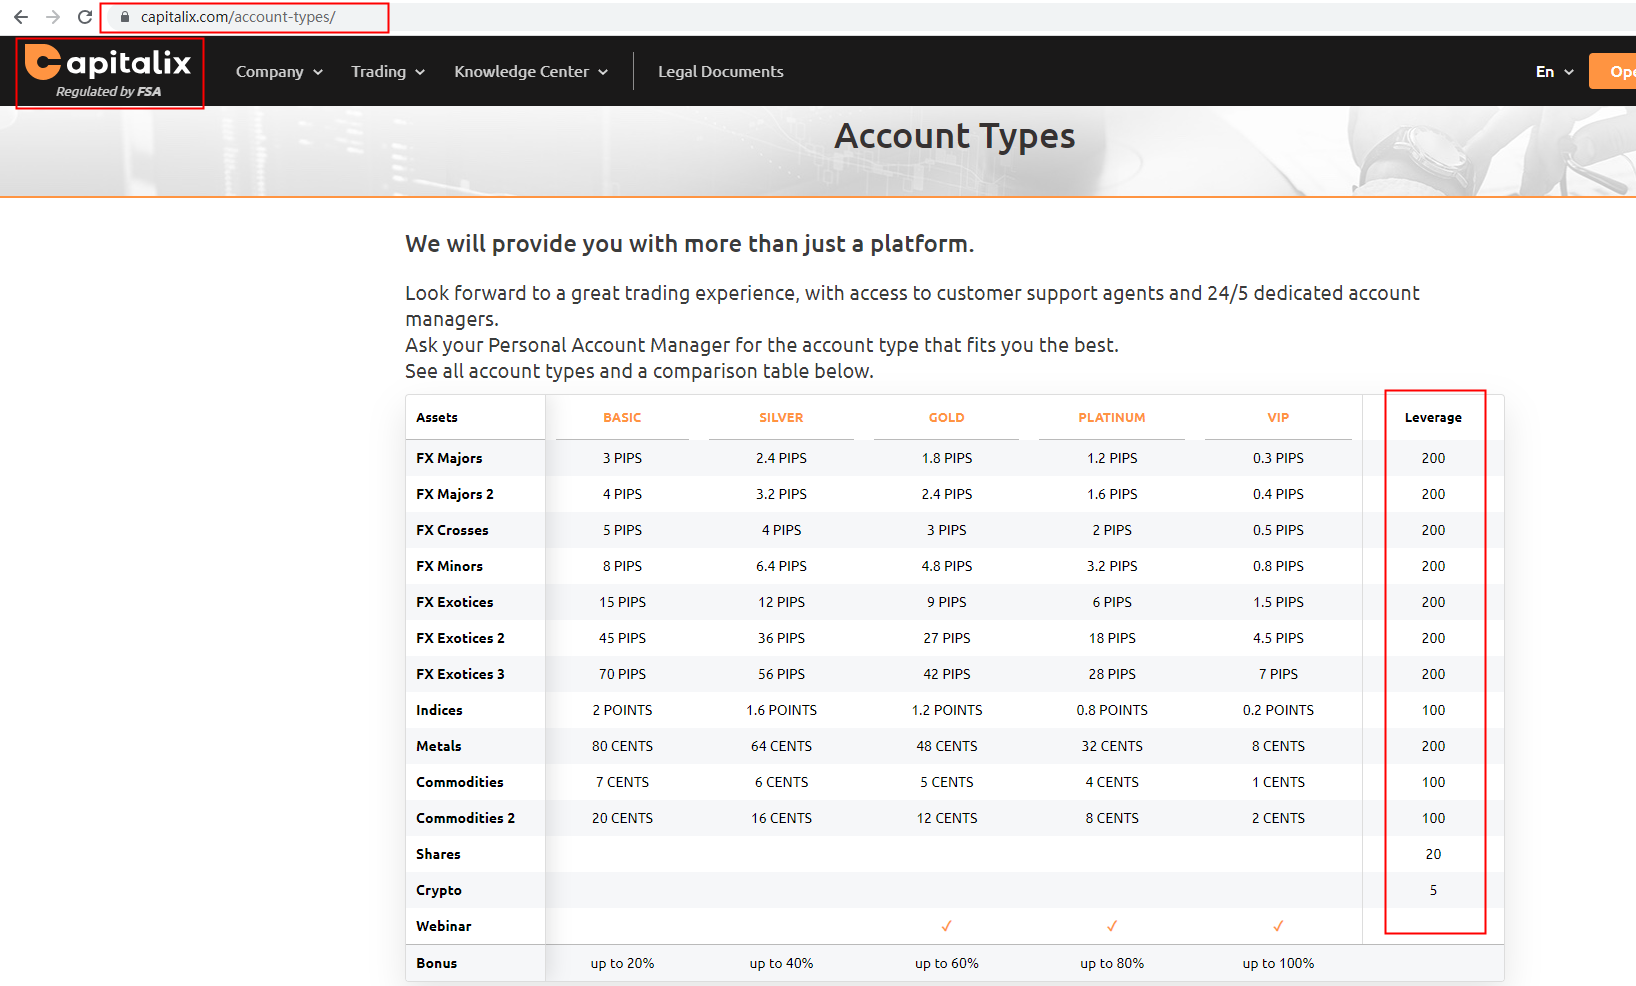Select the PLATINUM account column header
This screenshot has width=1636, height=986.
click(x=1111, y=418)
